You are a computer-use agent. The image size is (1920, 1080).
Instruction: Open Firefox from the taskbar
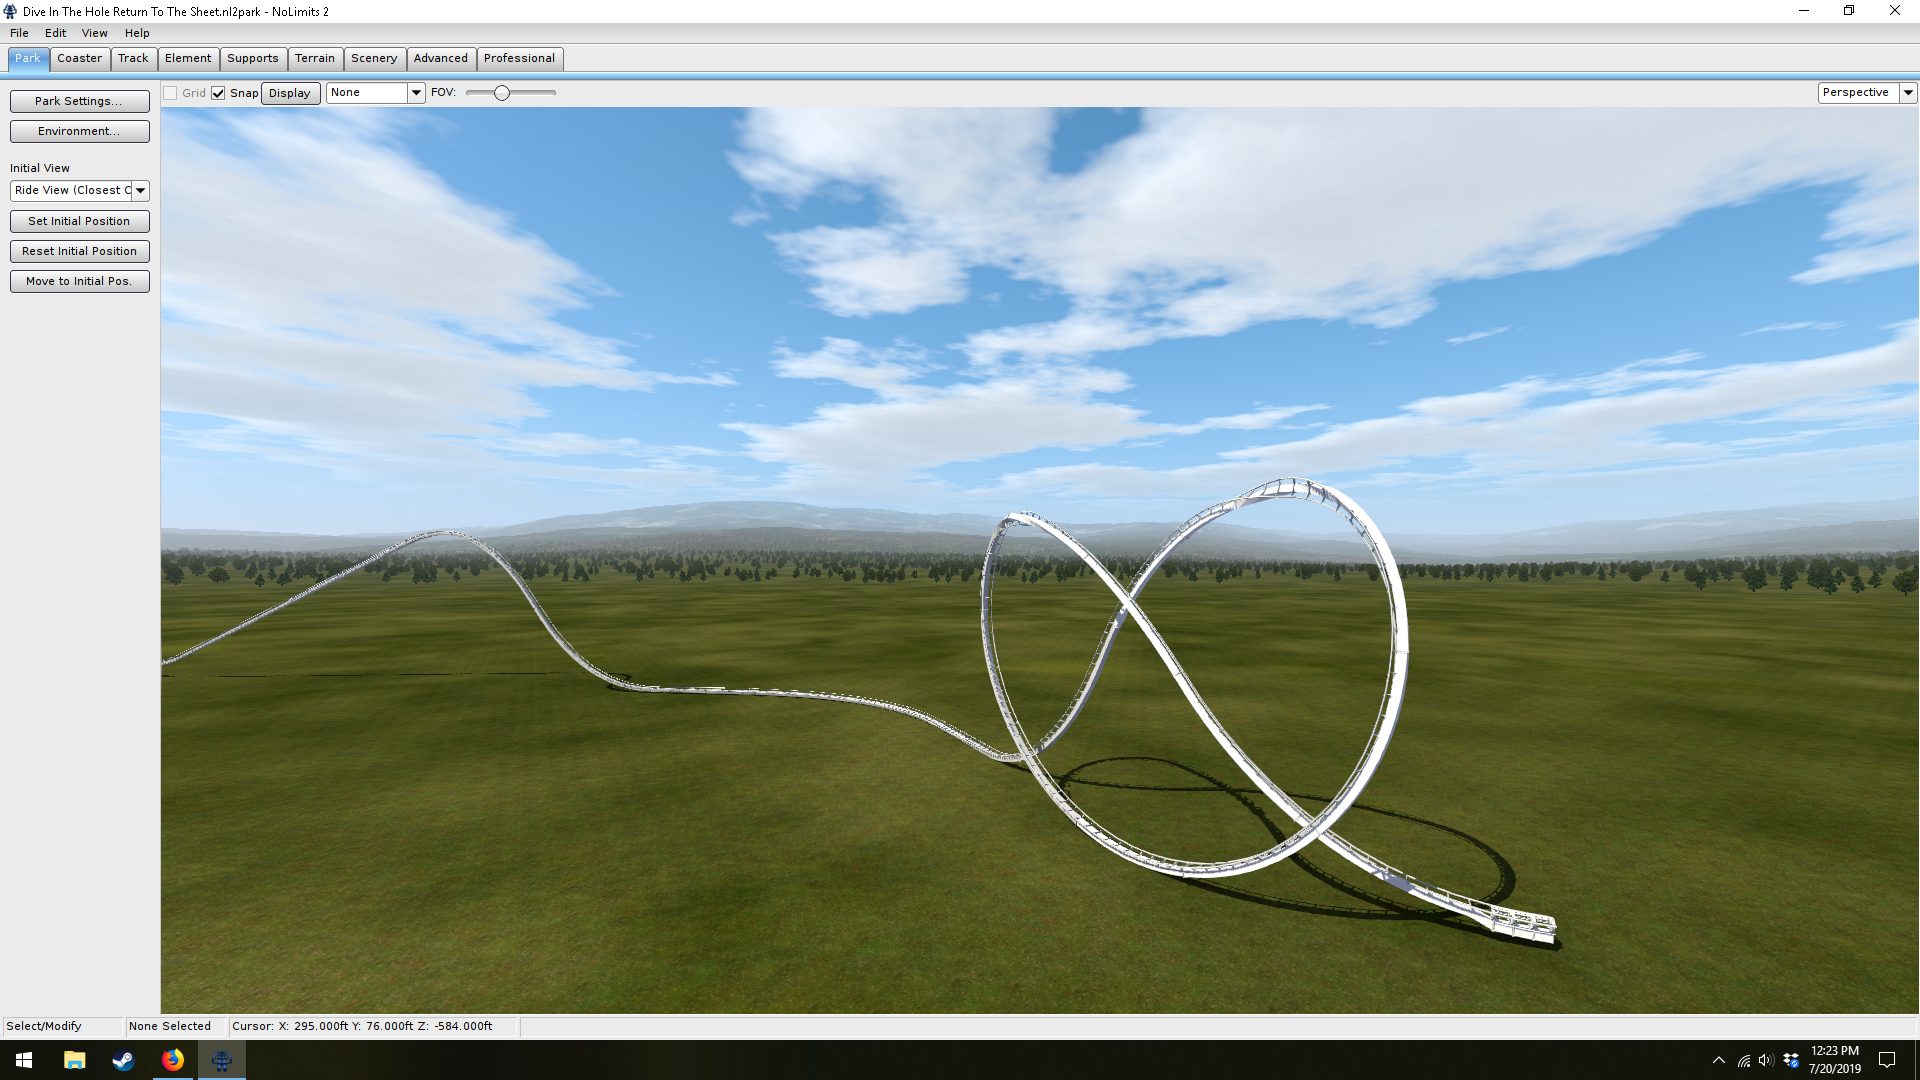(173, 1060)
